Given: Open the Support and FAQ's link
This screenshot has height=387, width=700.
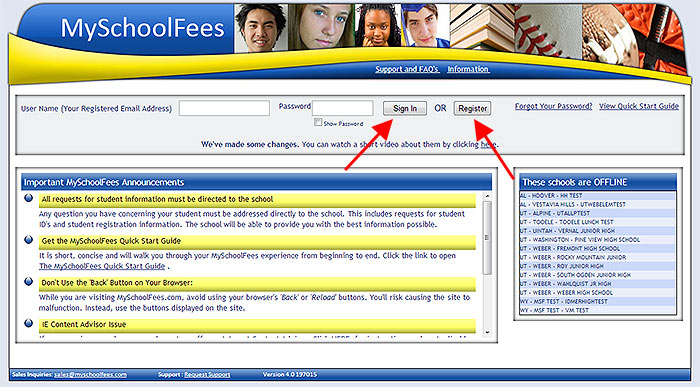Looking at the screenshot, I should pyautogui.click(x=407, y=69).
